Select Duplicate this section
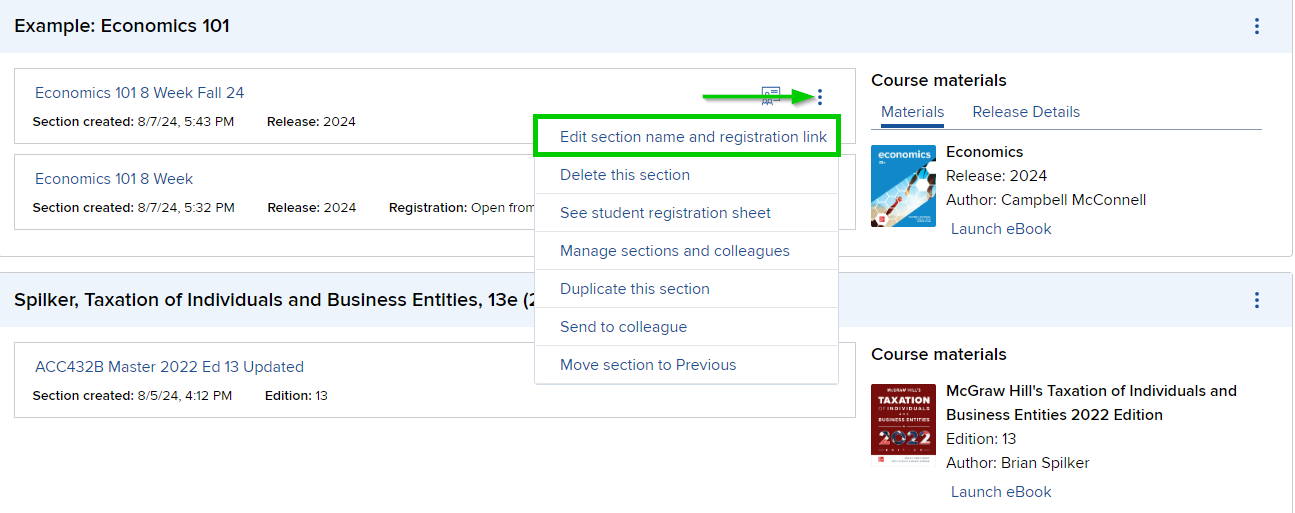The height and width of the screenshot is (513, 1295). (x=635, y=289)
